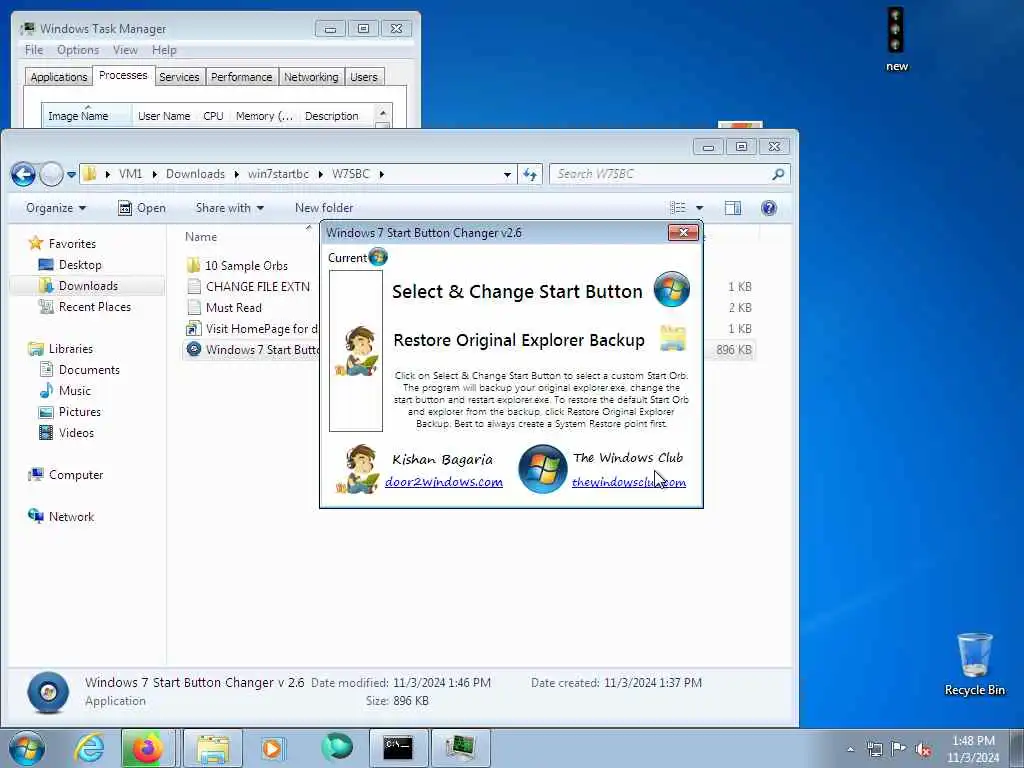
Task: Click New folder in toolbar
Action: (324, 208)
